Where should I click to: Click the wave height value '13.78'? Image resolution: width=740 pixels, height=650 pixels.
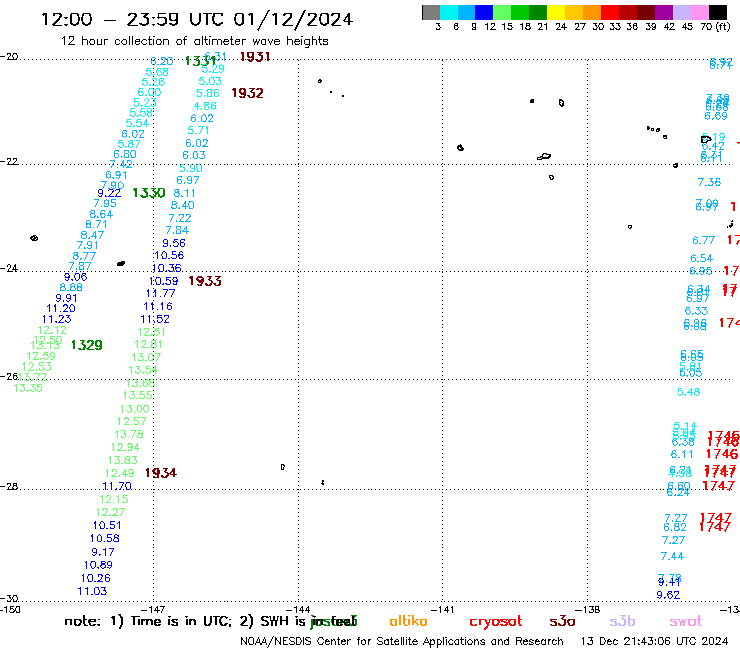(x=129, y=434)
